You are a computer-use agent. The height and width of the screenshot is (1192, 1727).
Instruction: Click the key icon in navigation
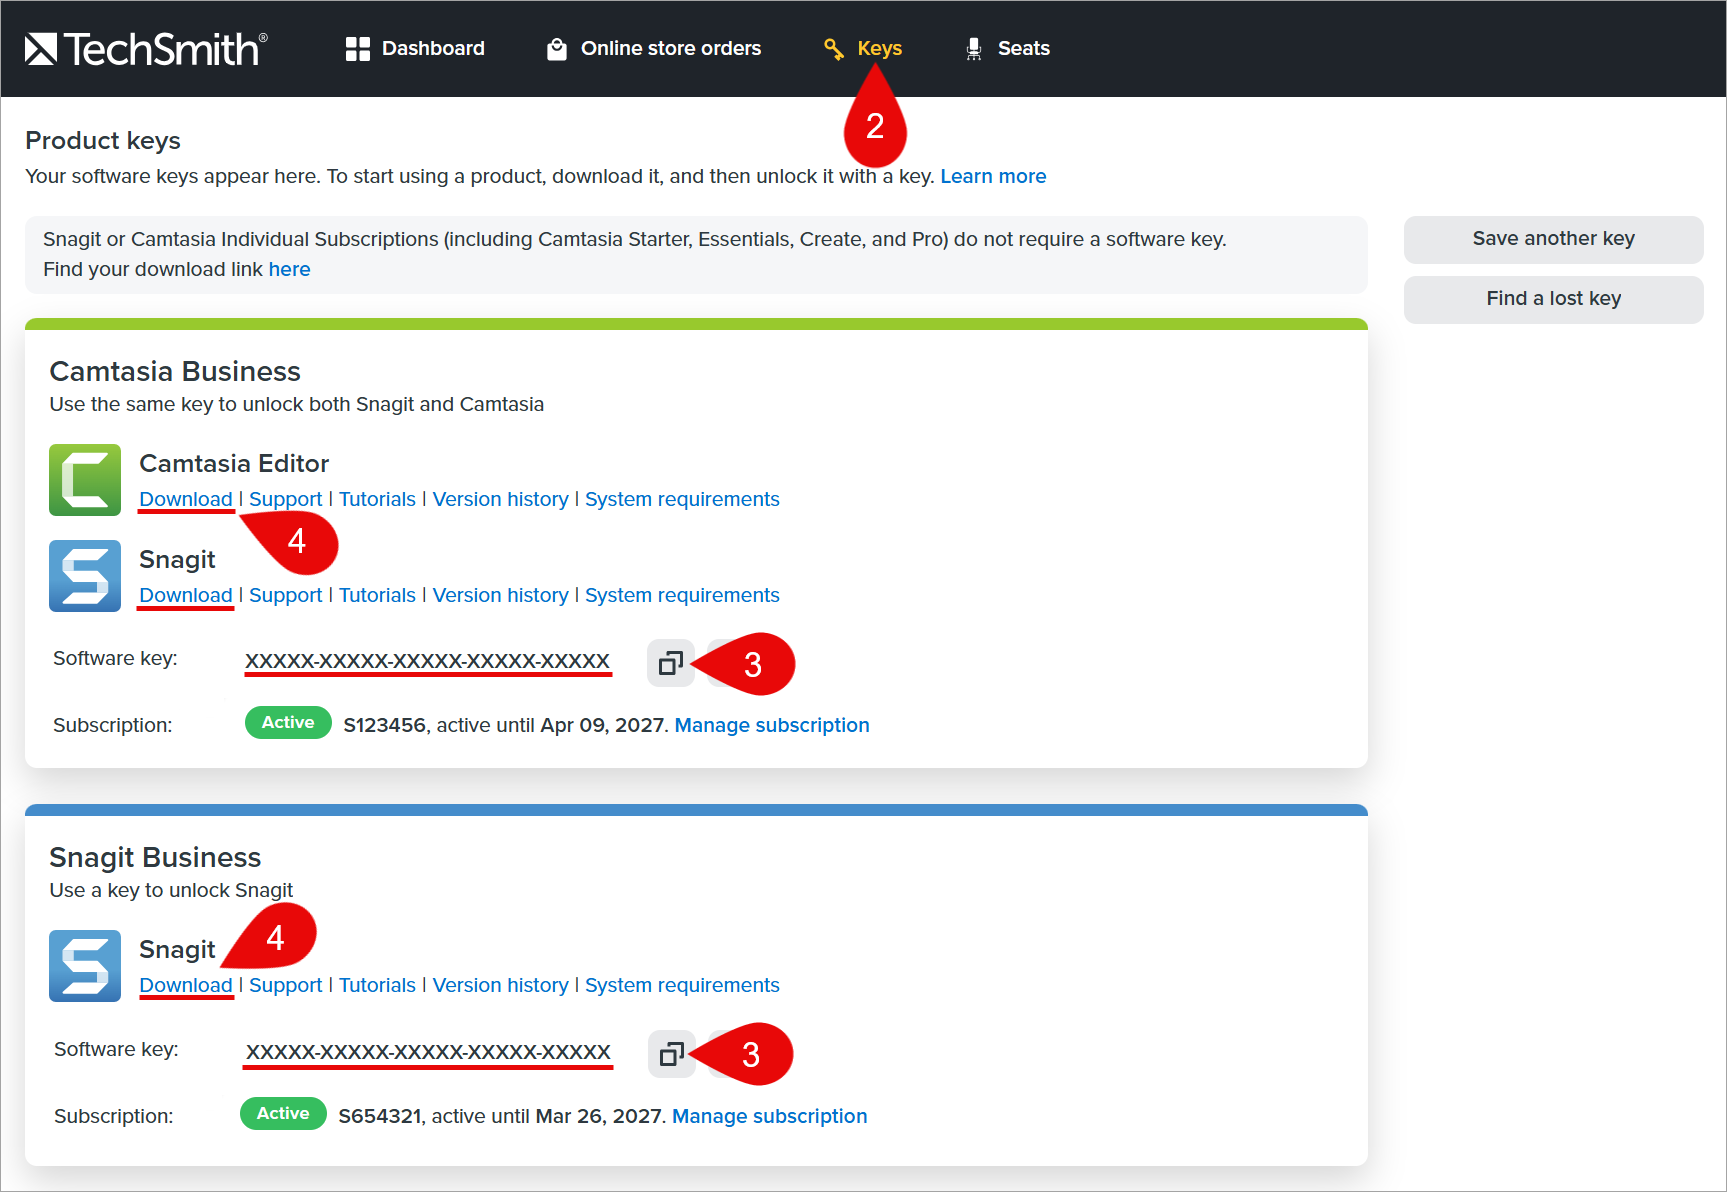[833, 49]
